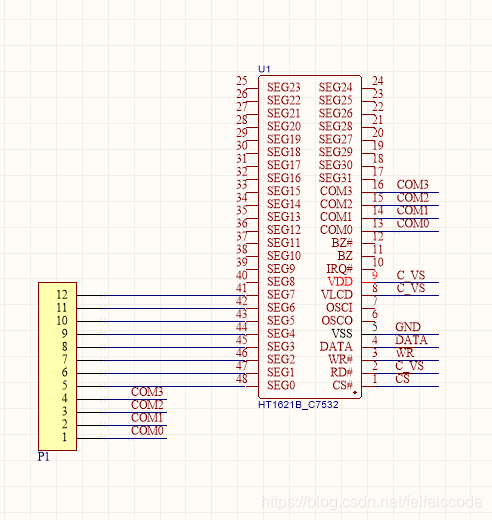
Task: Select the IRQ# pin name
Action: click(x=339, y=269)
